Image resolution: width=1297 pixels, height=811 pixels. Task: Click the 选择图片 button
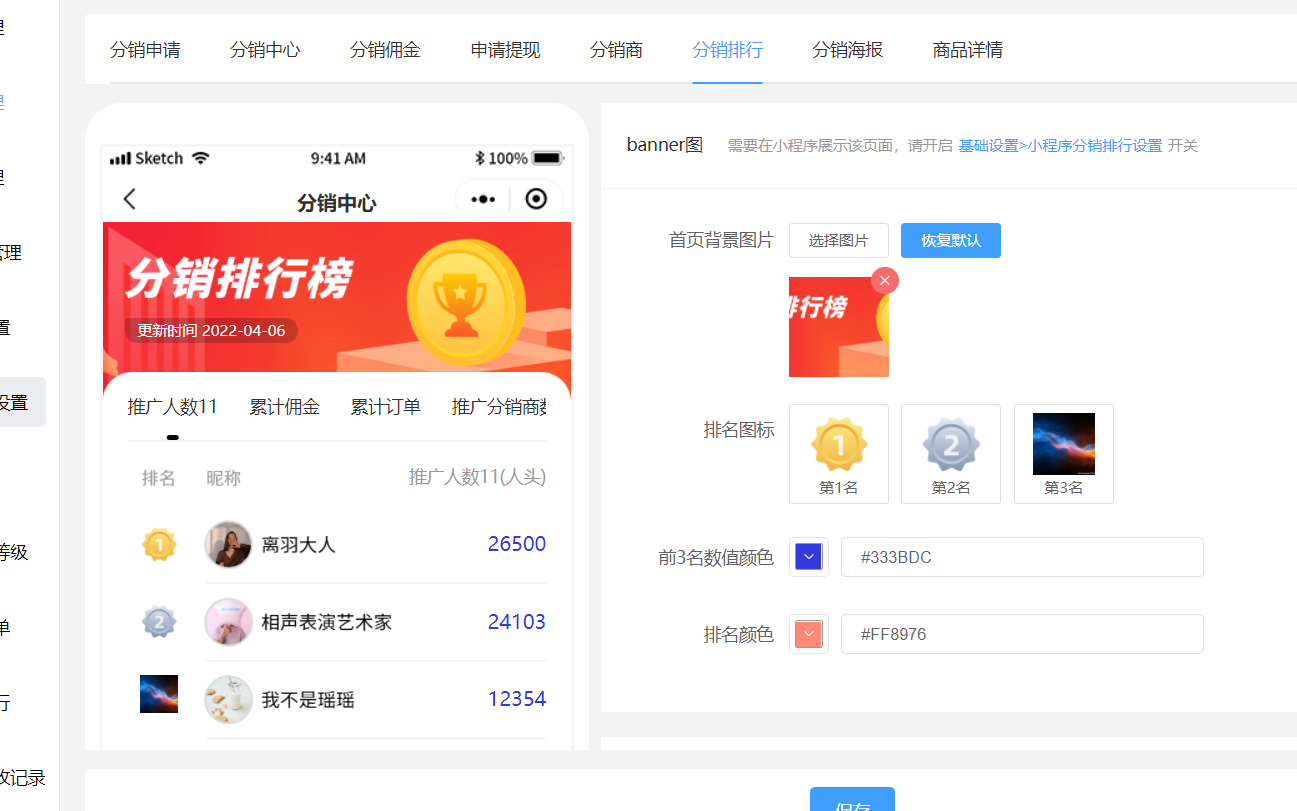pyautogui.click(x=839, y=240)
